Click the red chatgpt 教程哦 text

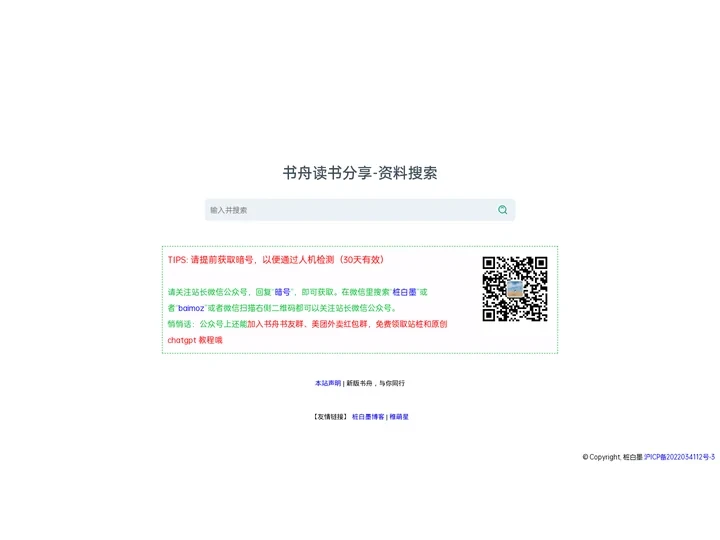pyautogui.click(x=195, y=340)
